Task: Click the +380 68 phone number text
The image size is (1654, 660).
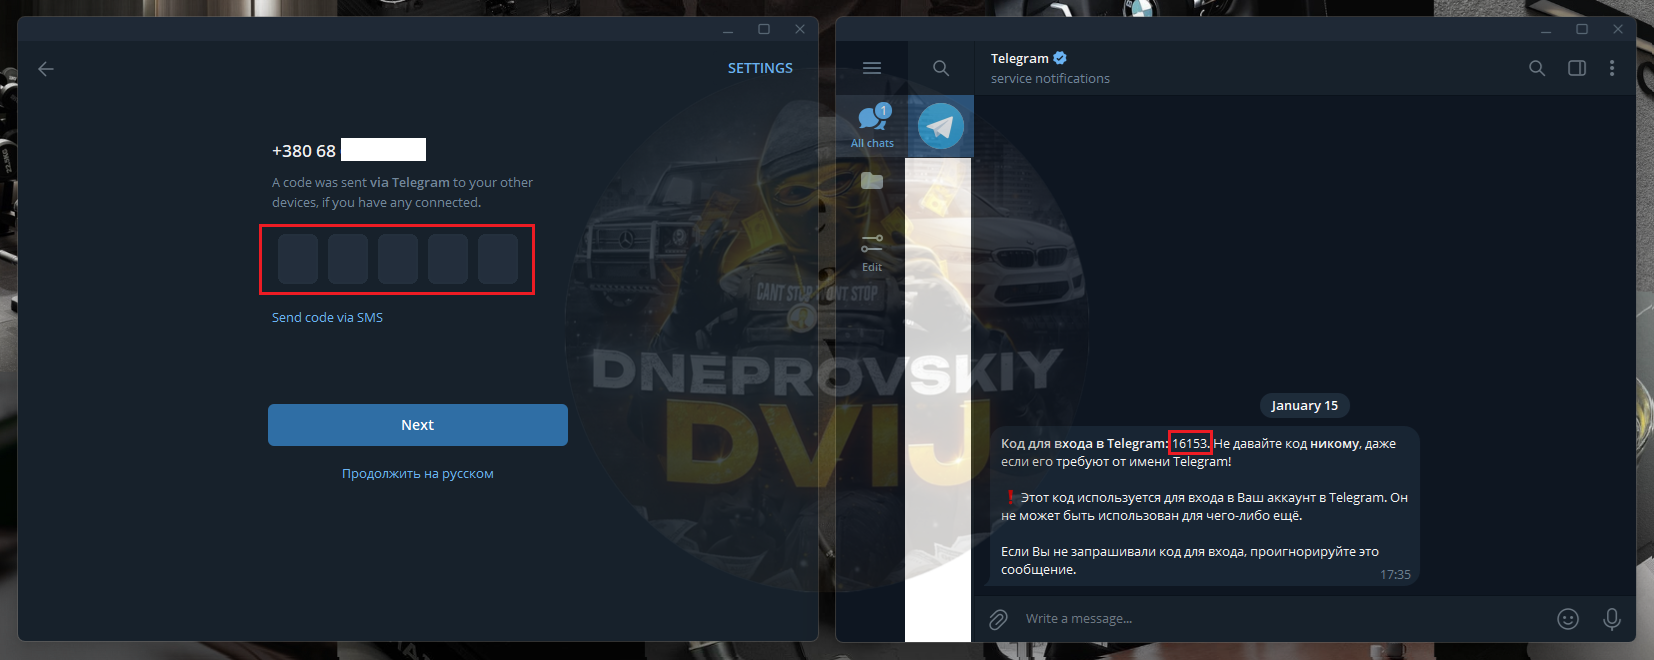Action: [x=304, y=151]
